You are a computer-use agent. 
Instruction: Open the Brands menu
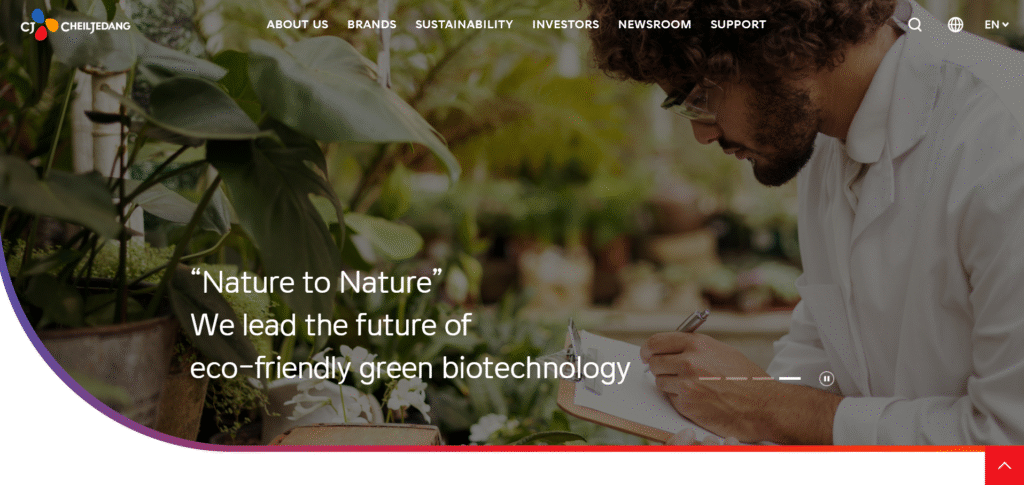(x=372, y=25)
